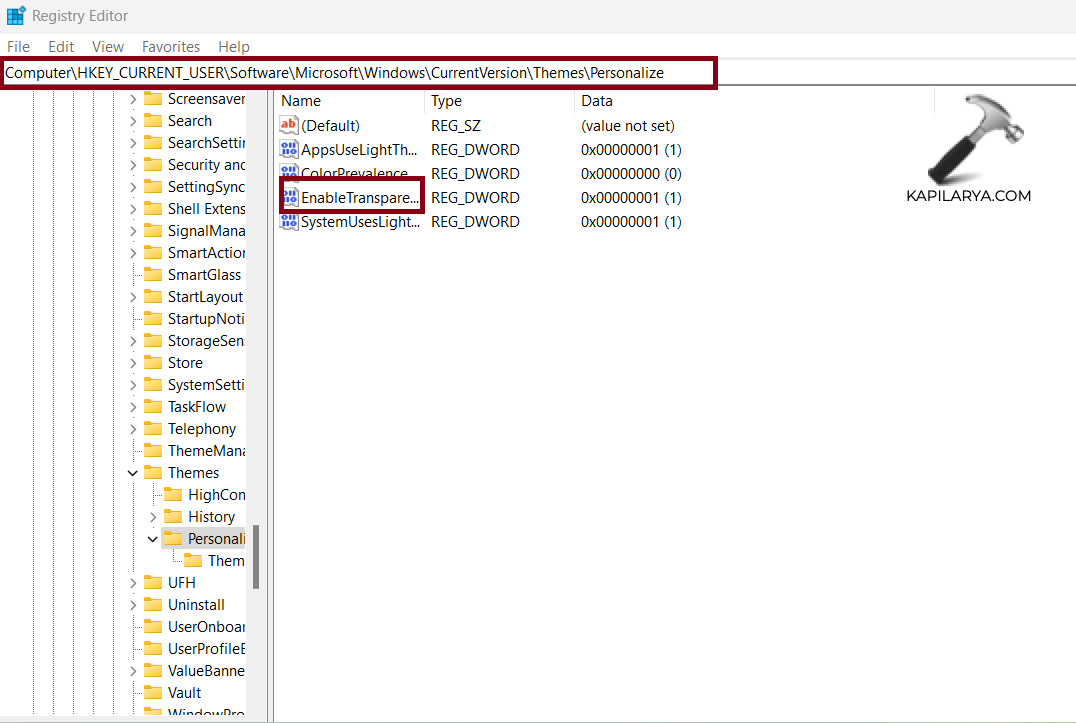Open the File menu
1076x723 pixels.
coord(18,47)
